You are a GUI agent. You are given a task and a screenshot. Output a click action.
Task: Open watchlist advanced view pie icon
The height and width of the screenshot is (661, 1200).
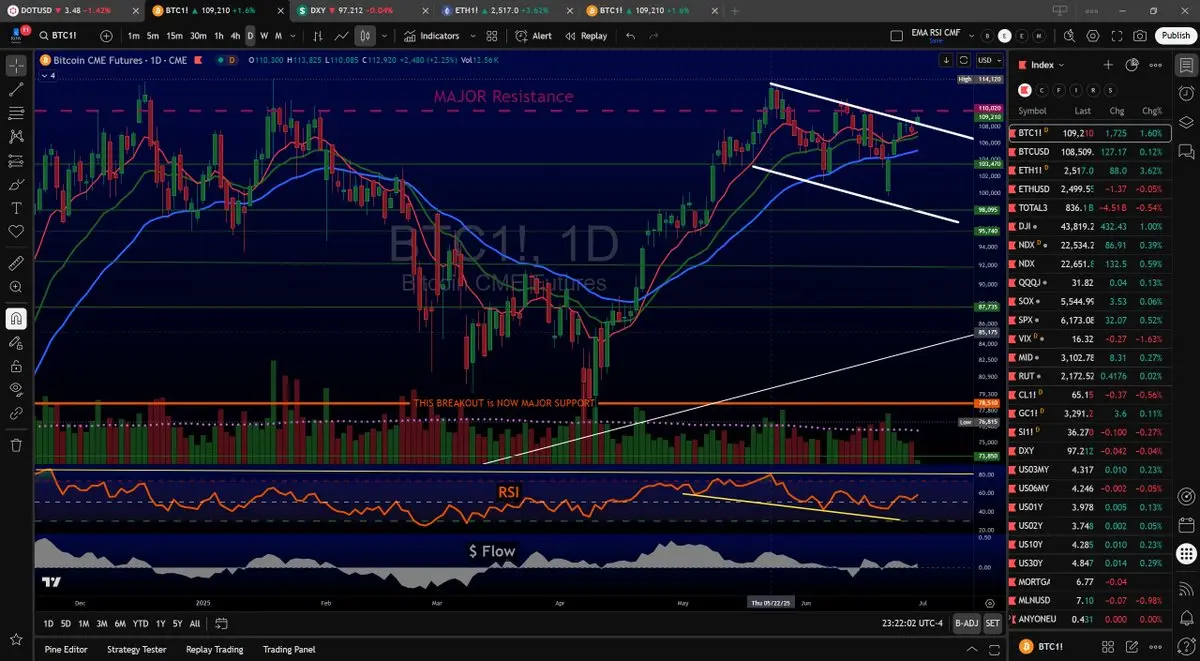(1132, 65)
